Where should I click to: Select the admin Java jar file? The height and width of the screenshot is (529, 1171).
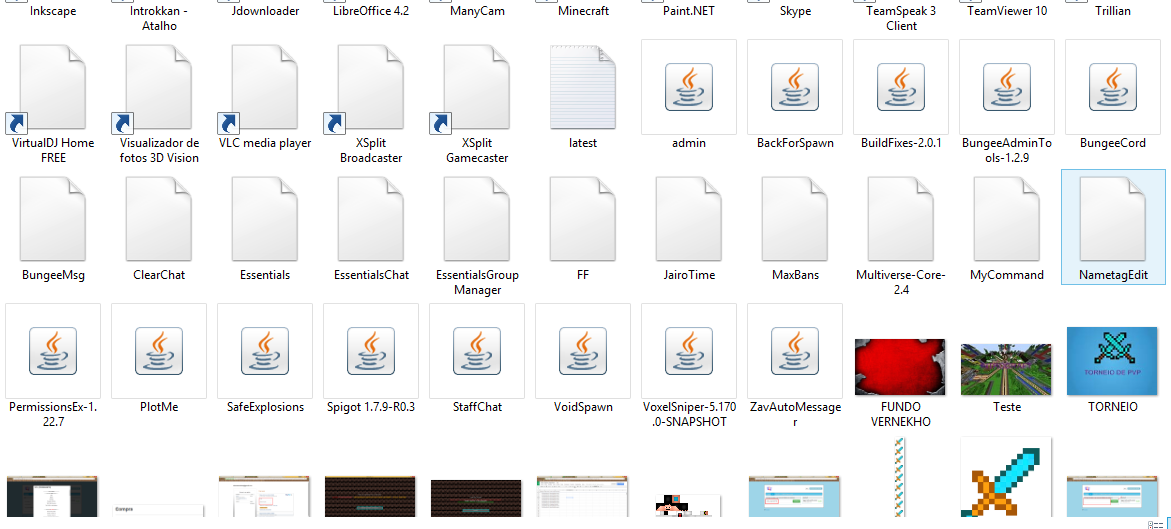(689, 87)
